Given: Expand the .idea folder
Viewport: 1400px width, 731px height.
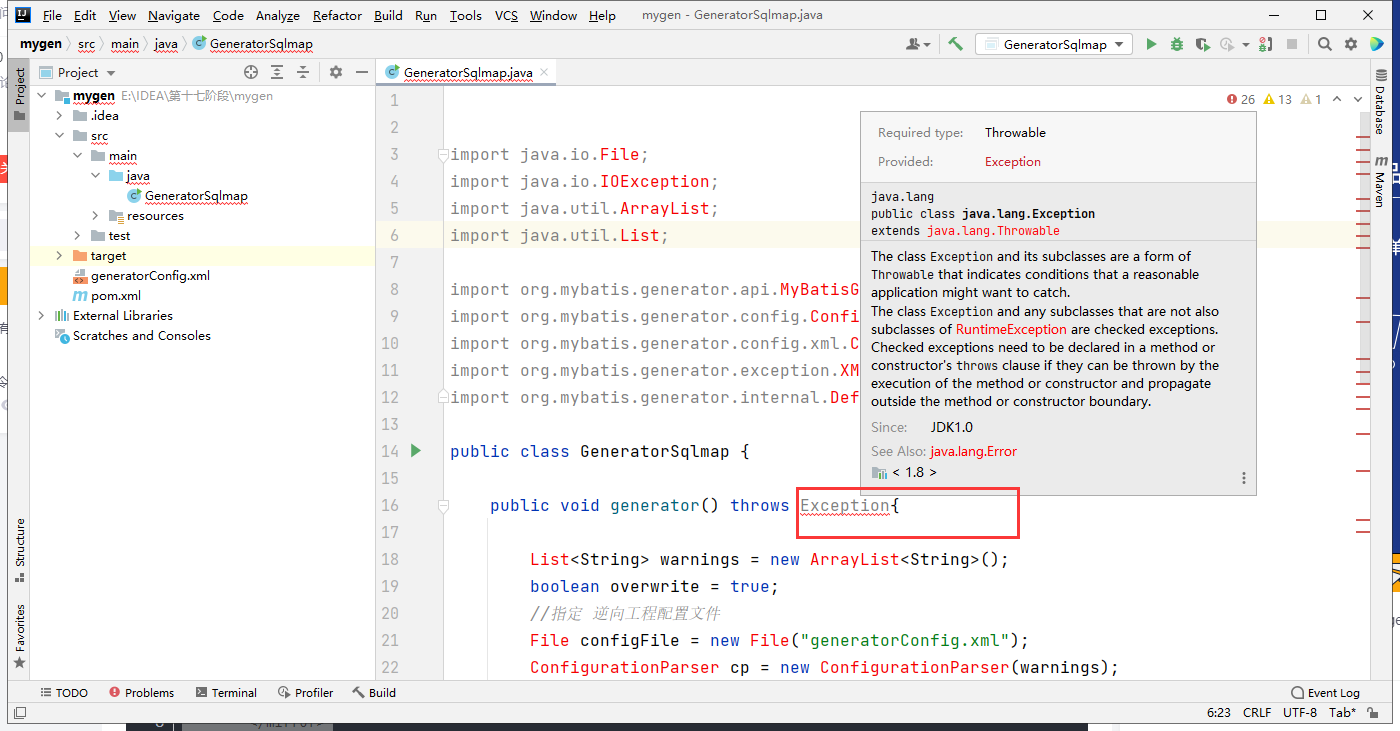Looking at the screenshot, I should point(60,116).
